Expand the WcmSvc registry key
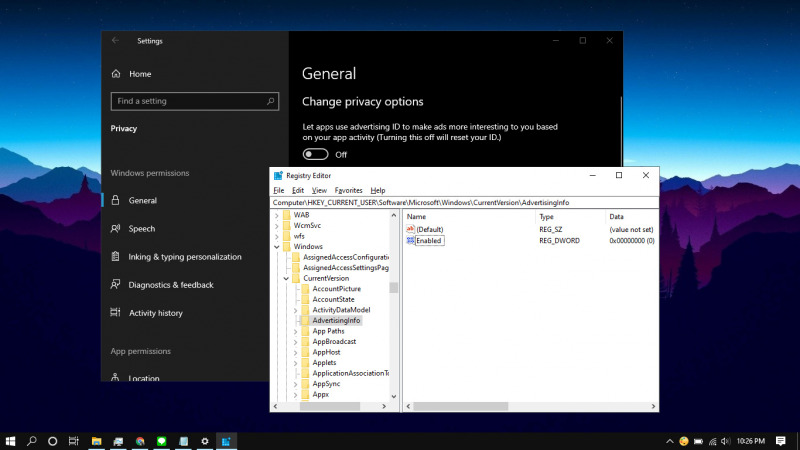 [277, 226]
